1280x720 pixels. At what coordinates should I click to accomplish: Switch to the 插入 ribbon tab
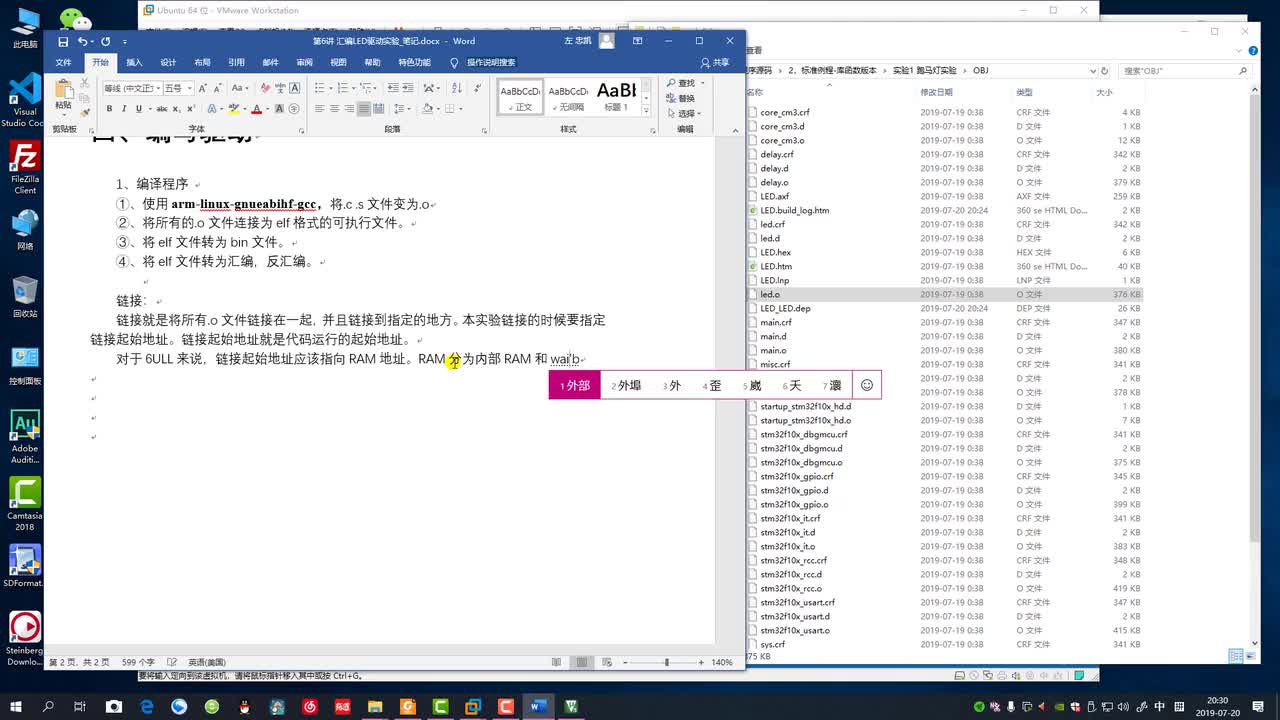pos(134,62)
